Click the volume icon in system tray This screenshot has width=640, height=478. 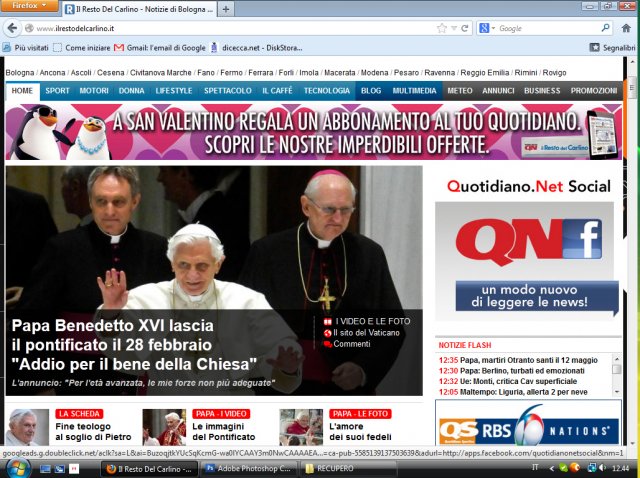pos(603,468)
